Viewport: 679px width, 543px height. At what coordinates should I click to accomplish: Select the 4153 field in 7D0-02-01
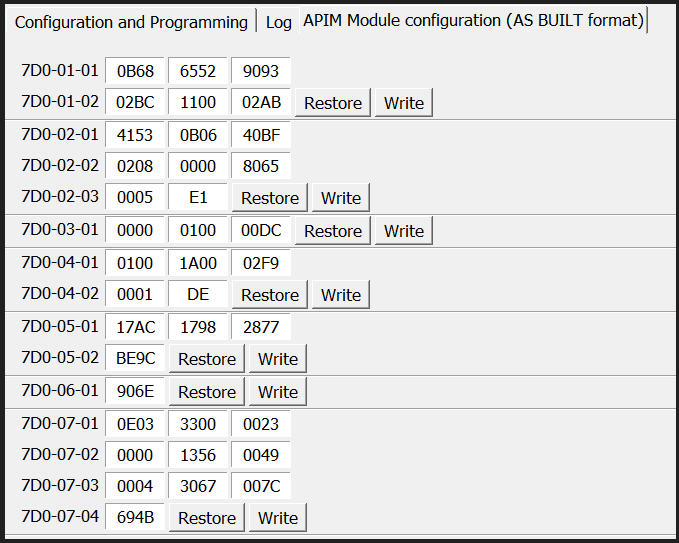(135, 134)
